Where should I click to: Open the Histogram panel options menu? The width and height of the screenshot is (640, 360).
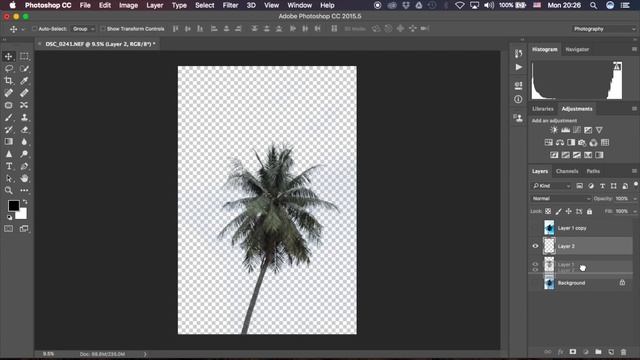(x=634, y=49)
